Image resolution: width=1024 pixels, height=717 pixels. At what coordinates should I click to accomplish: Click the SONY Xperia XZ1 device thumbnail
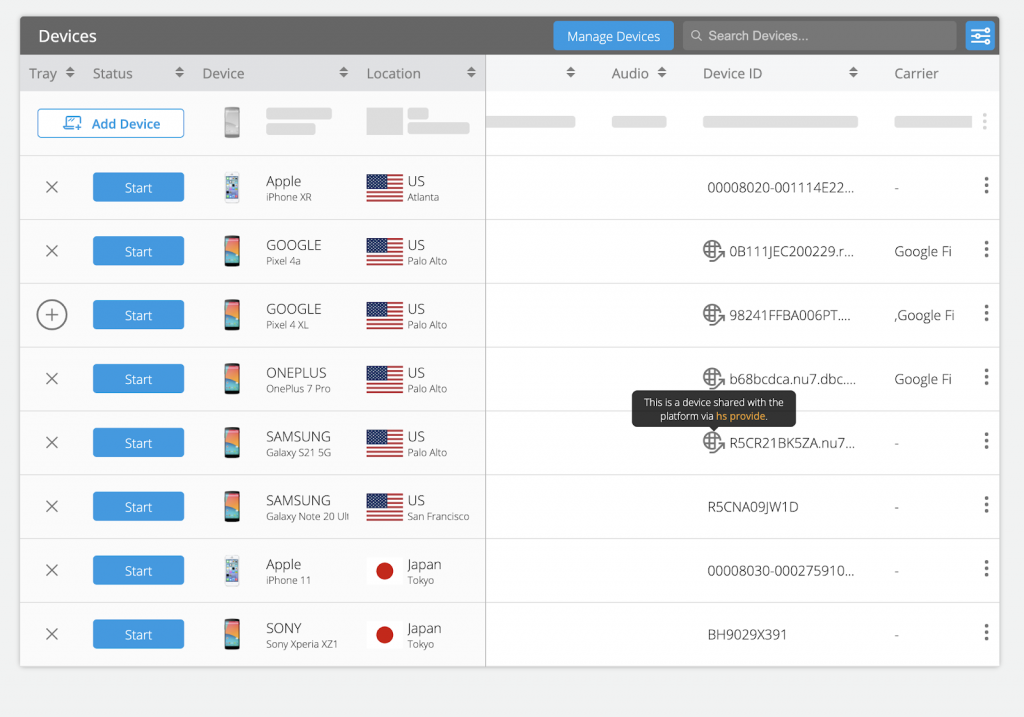click(x=232, y=634)
